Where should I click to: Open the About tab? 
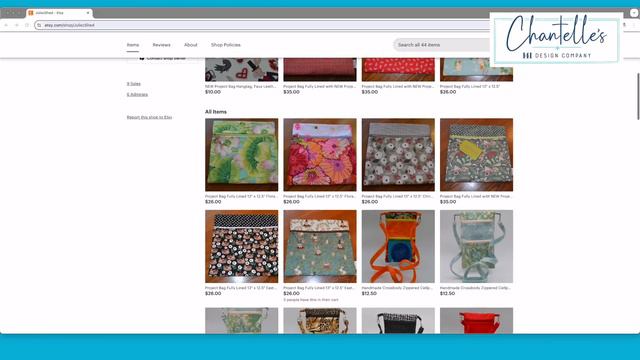coord(191,45)
